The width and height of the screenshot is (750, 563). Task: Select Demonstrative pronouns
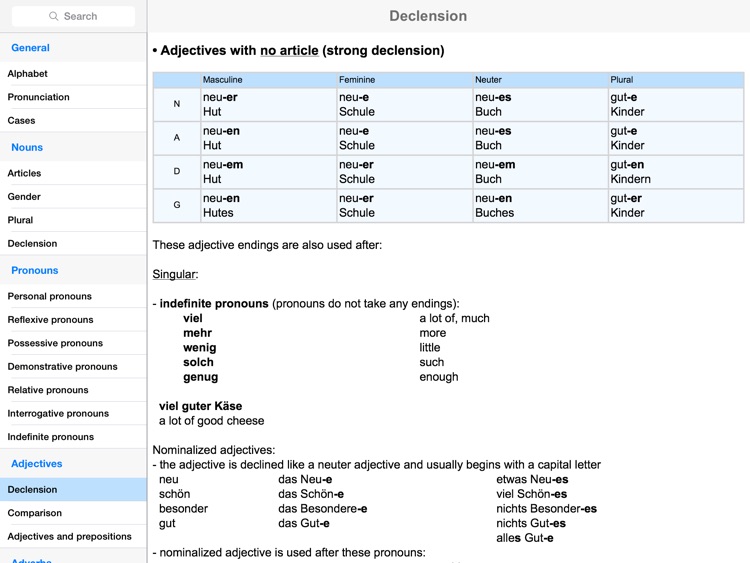pyautogui.click(x=73, y=366)
